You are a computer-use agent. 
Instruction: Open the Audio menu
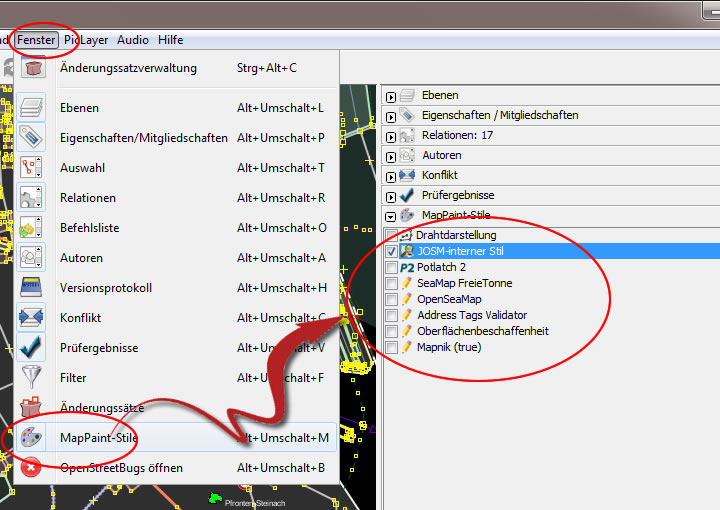click(133, 40)
